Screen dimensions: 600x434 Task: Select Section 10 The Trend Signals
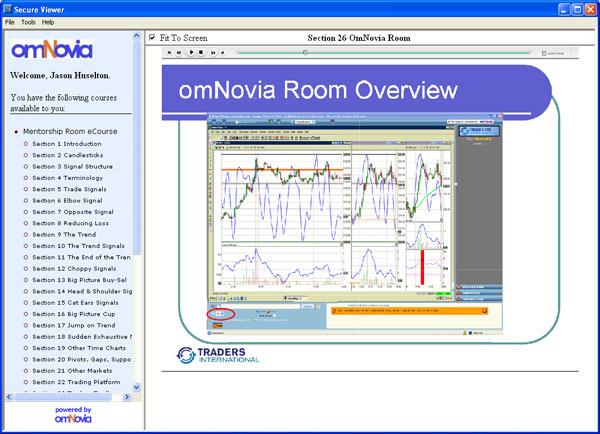tap(78, 246)
